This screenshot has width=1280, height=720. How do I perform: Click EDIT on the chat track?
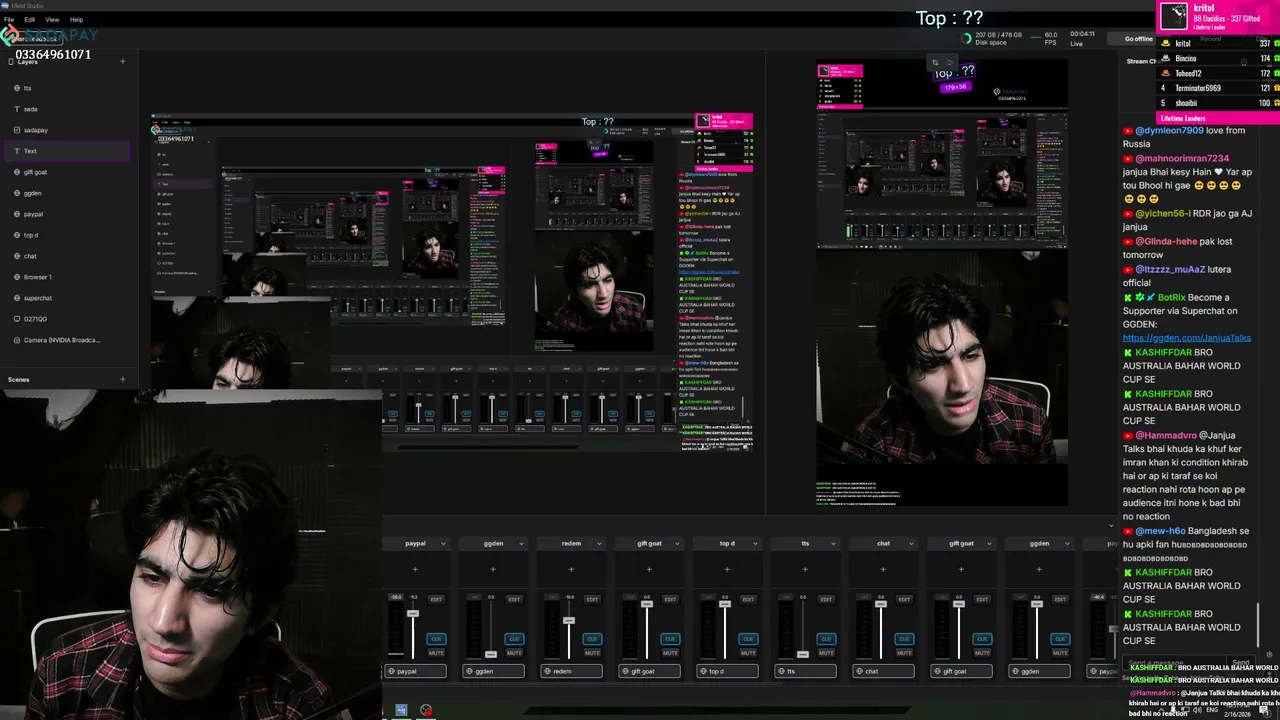[x=904, y=600]
